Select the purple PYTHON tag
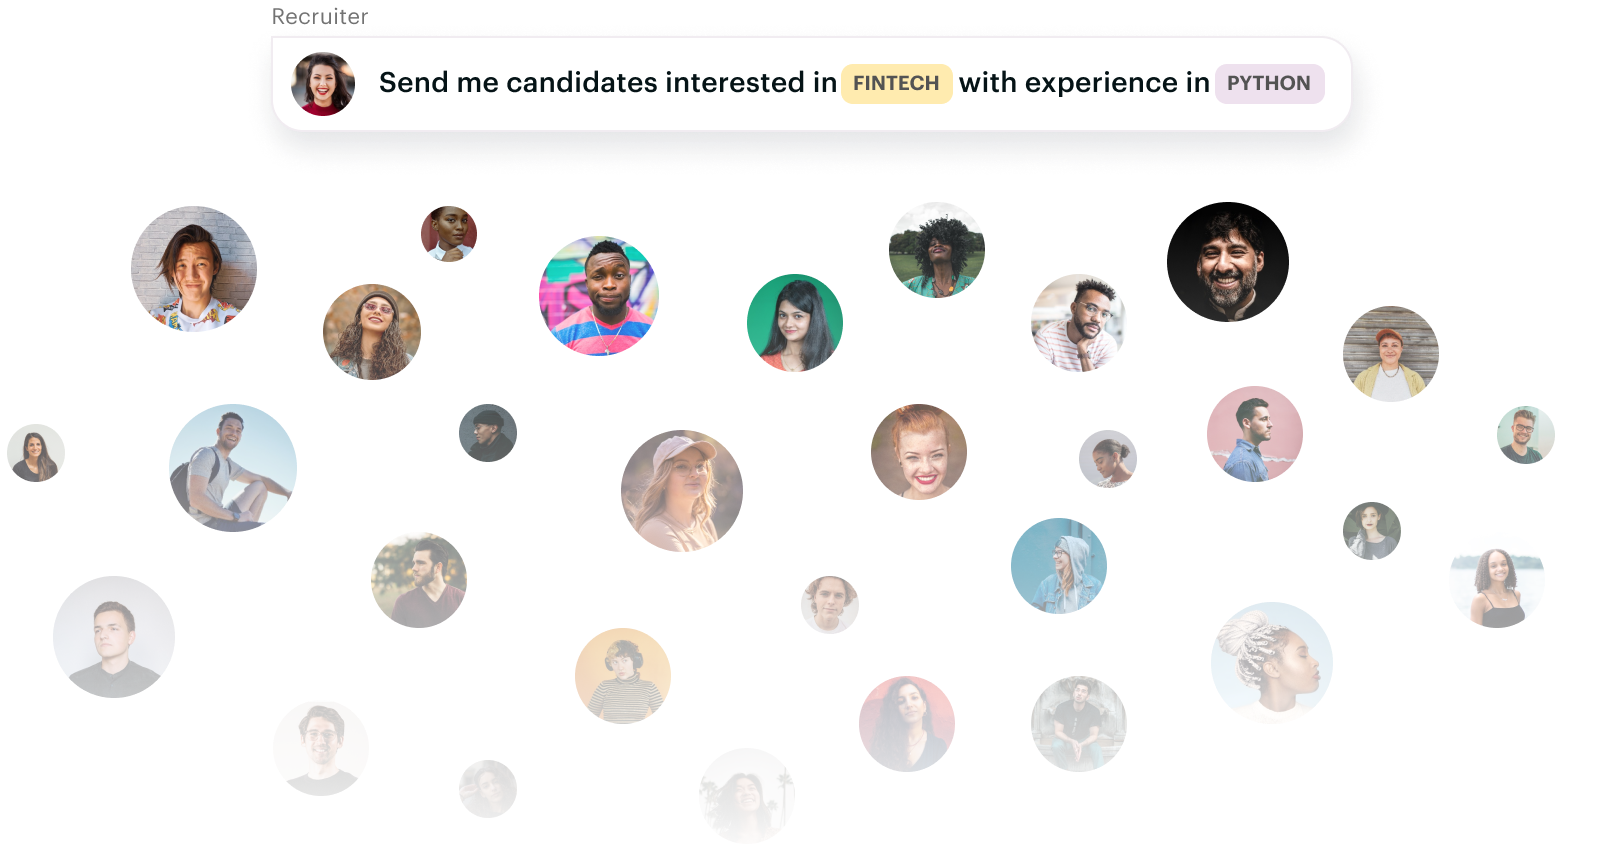Screen dimensions: 1606x868 click(1269, 83)
